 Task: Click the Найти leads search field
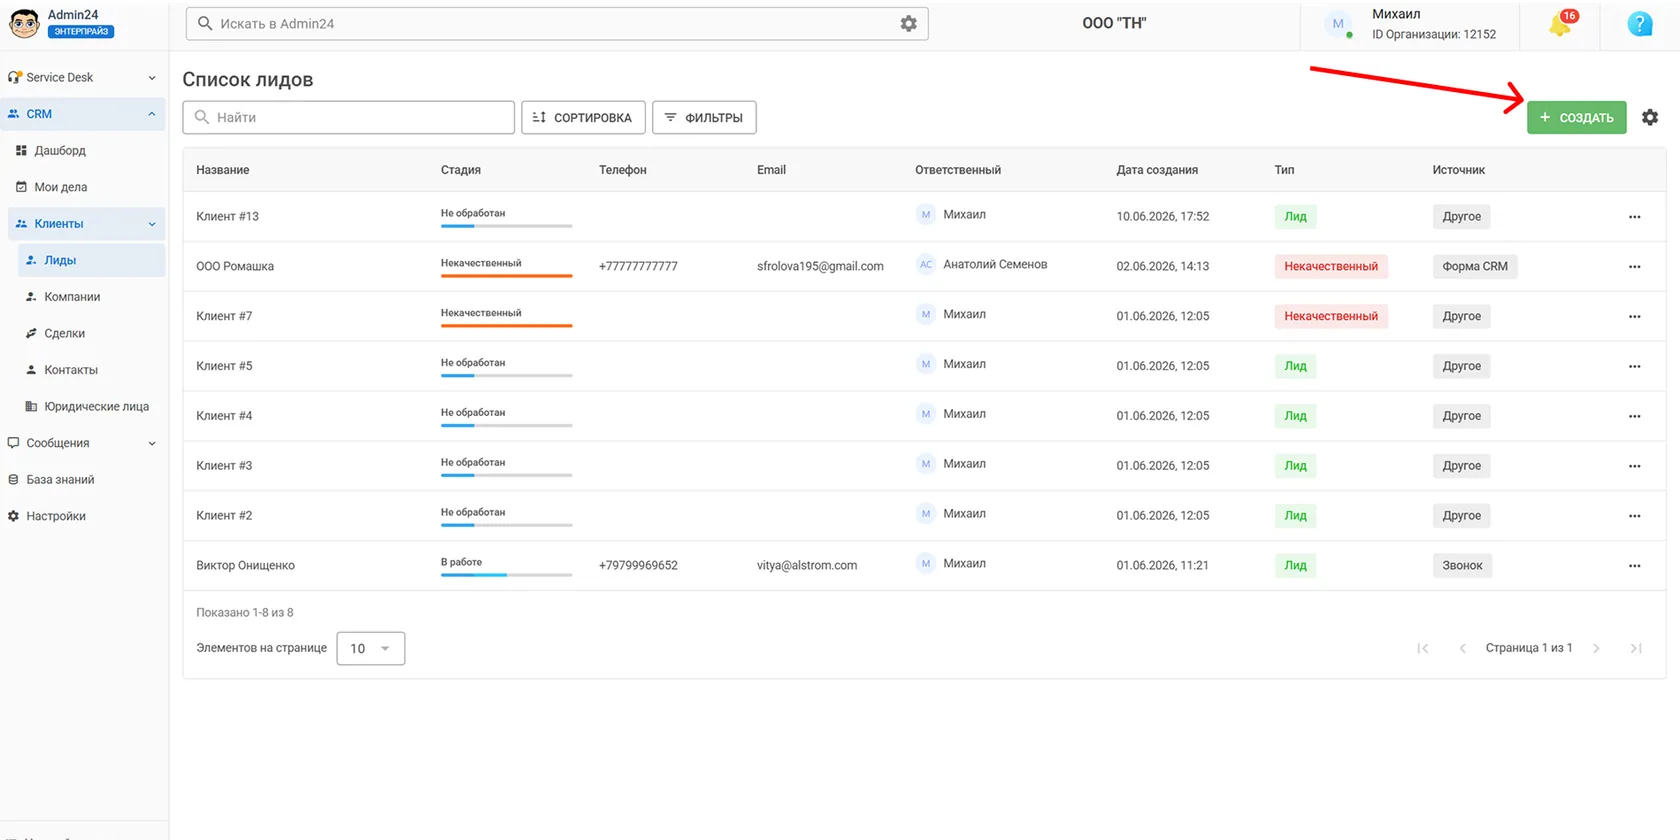click(x=349, y=117)
